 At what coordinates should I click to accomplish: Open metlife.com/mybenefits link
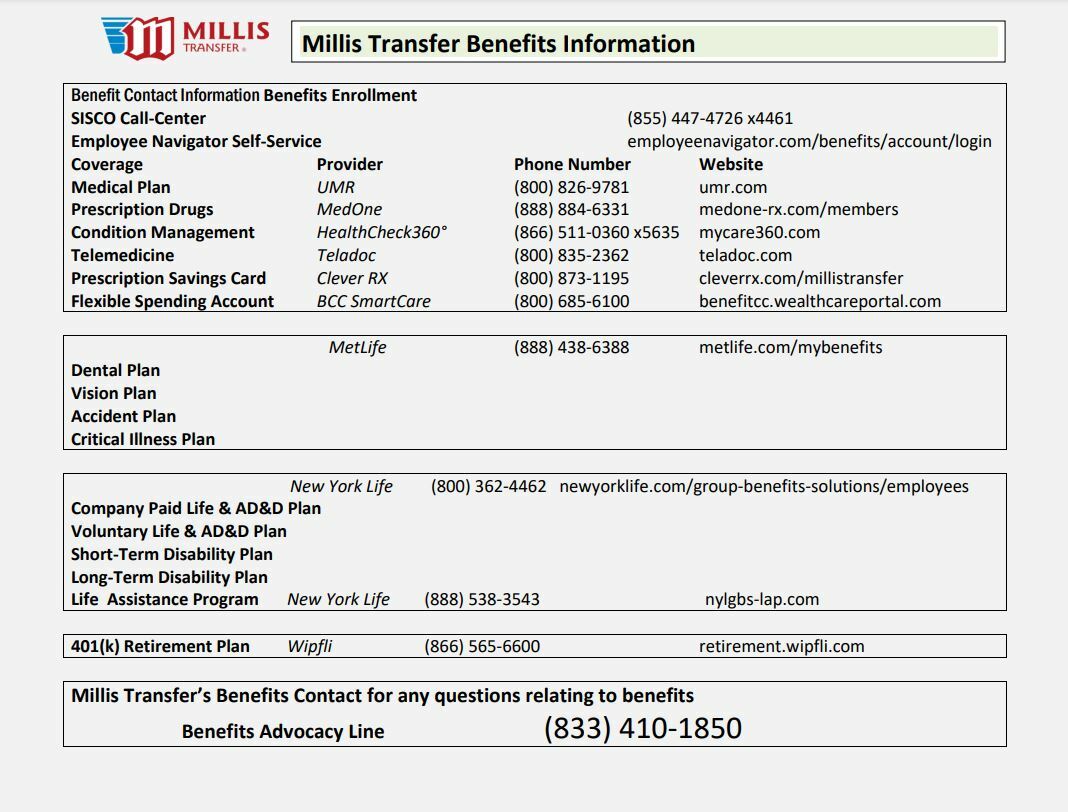790,347
